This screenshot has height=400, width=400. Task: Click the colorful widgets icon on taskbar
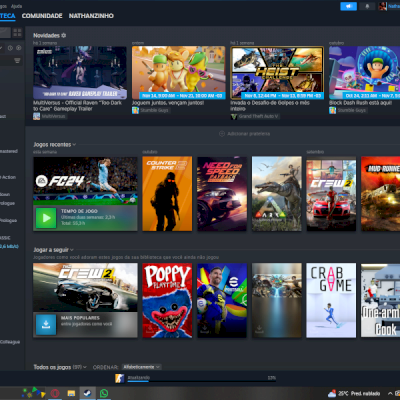pyautogui.click(x=34, y=393)
